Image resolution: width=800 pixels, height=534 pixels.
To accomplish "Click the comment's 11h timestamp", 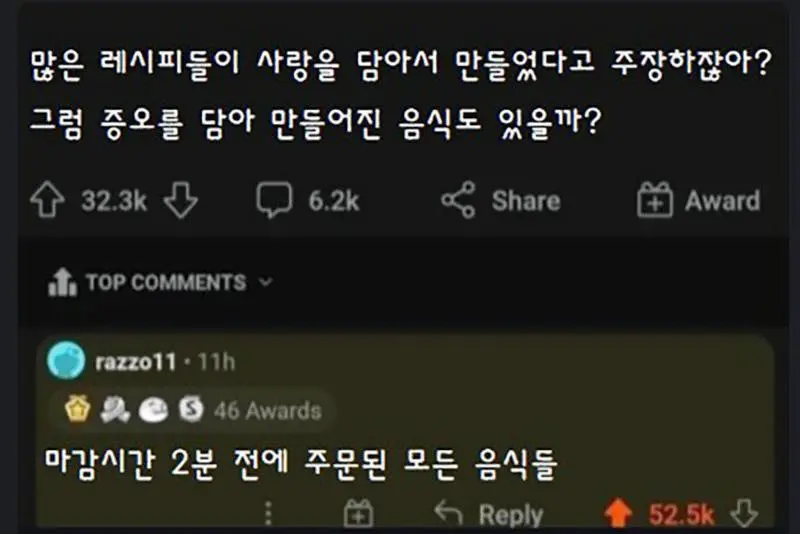I will click(x=215, y=361).
